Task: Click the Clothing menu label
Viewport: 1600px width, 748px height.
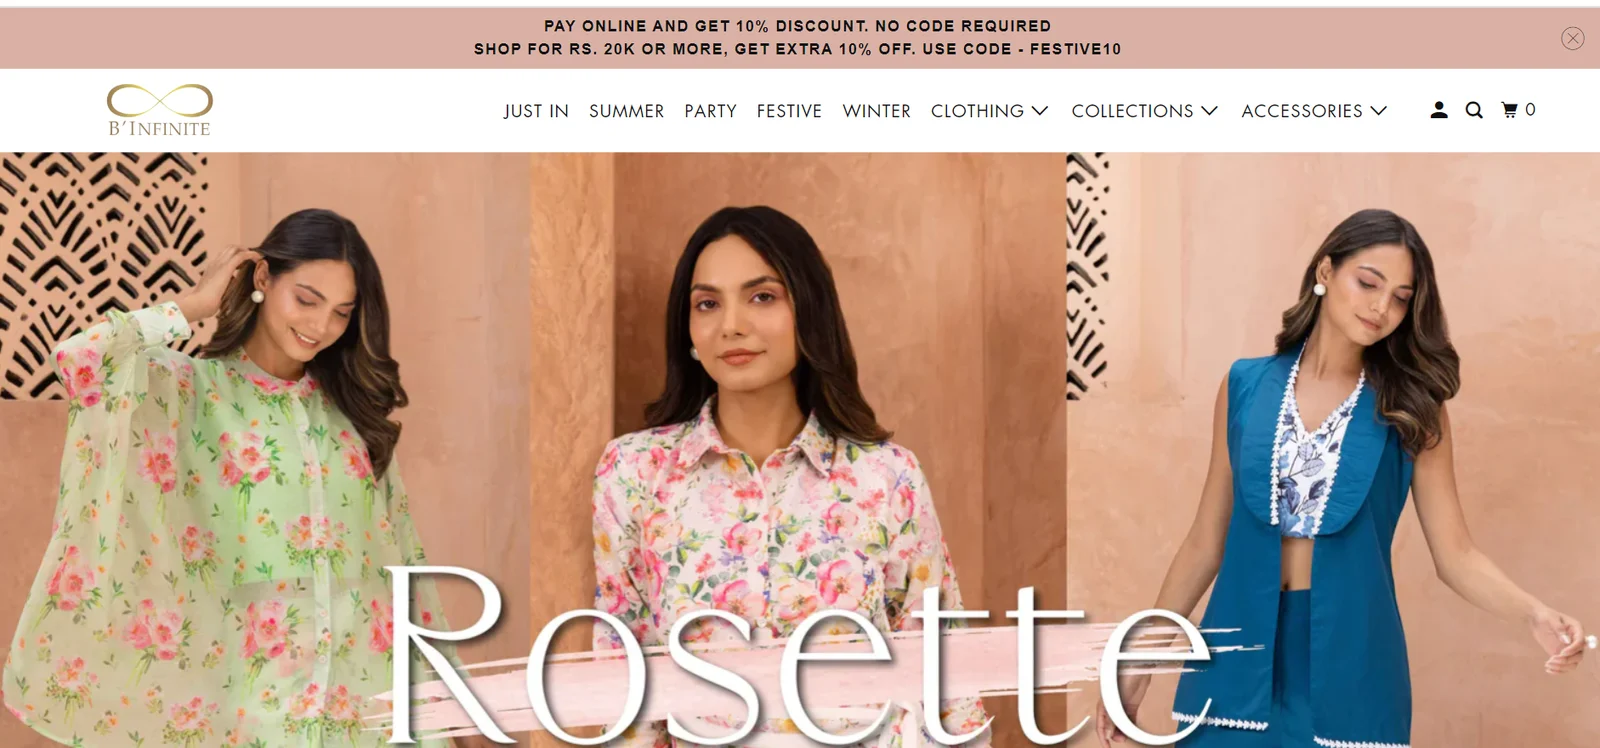Action: (x=977, y=111)
